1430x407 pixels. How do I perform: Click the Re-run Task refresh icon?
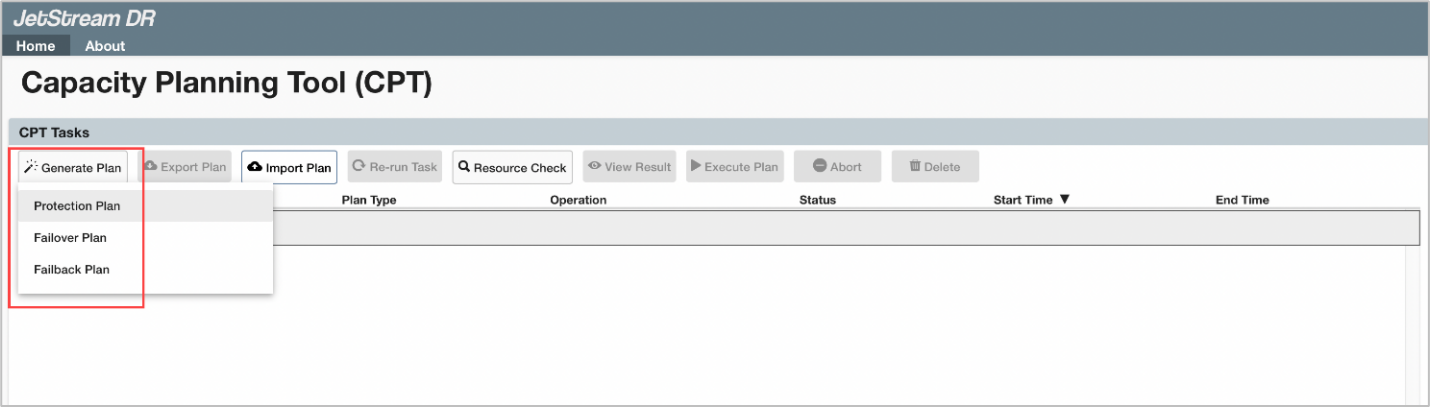(359, 166)
